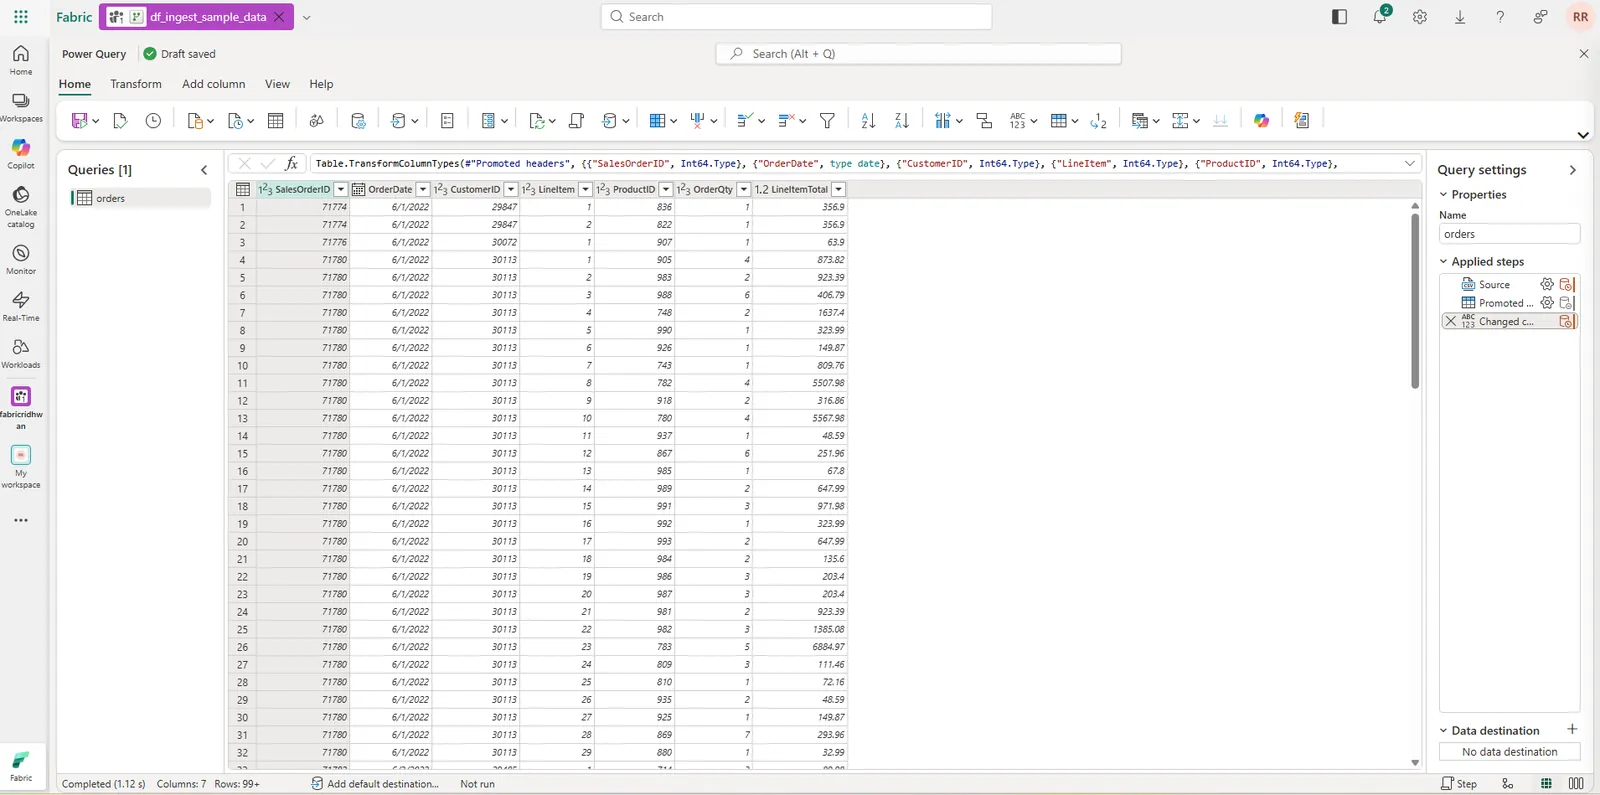Click Add default destination
Screen dimensions: 1600x795
click(375, 784)
